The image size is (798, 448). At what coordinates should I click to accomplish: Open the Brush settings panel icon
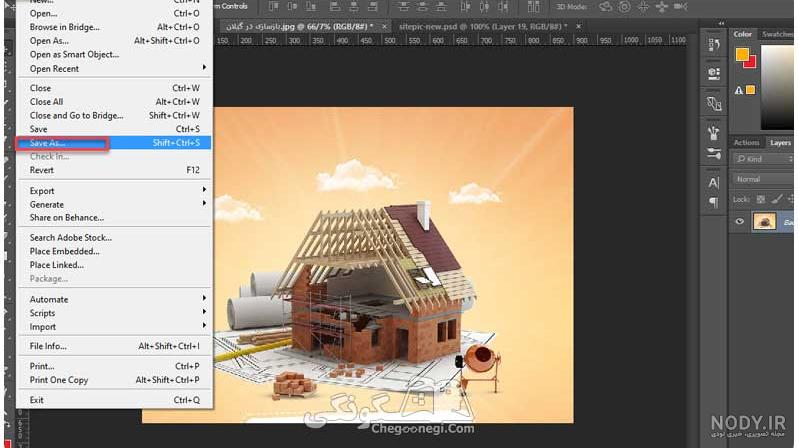(x=714, y=153)
